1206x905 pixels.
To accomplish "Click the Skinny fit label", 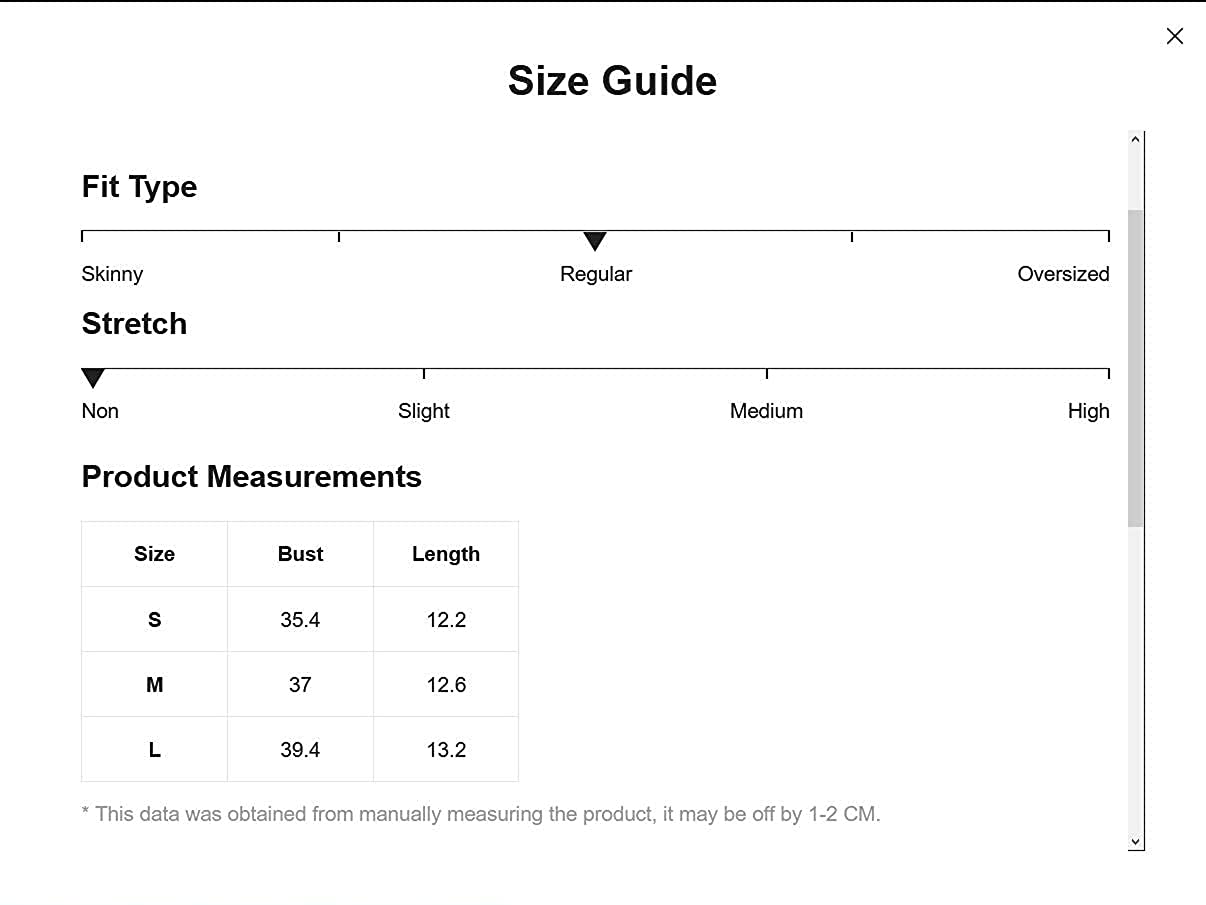I will 112,274.
